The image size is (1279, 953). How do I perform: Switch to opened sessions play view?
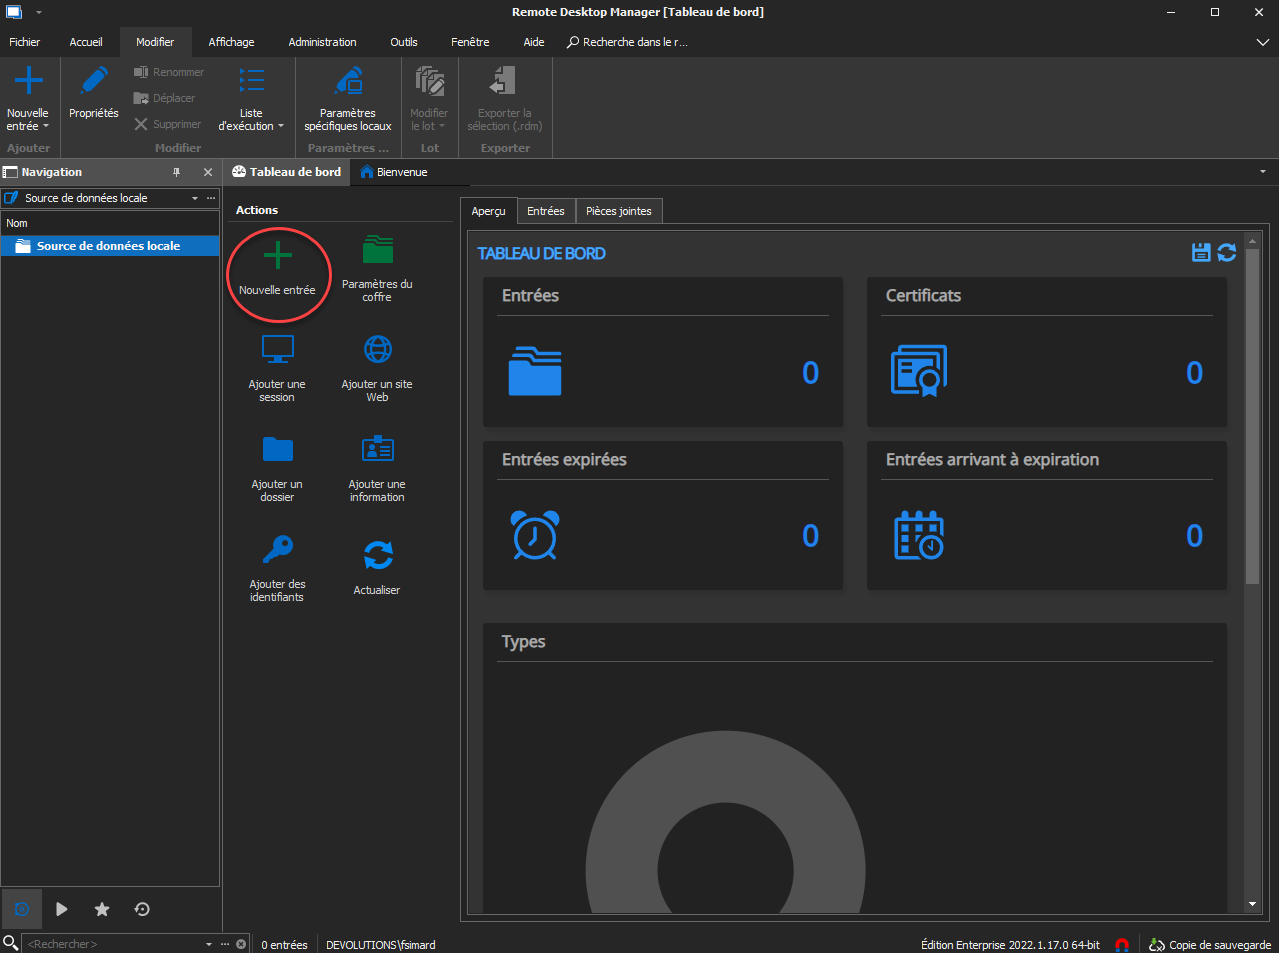point(62,909)
